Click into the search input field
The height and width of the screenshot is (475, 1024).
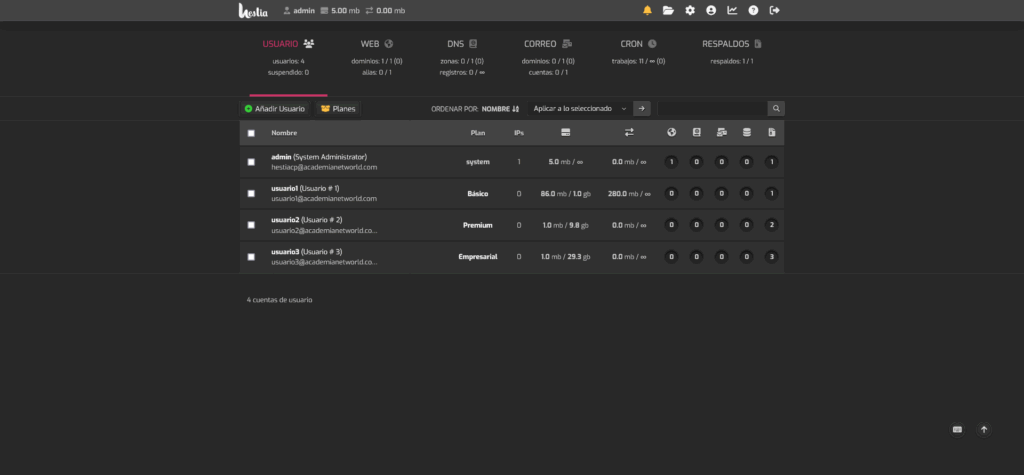711,108
